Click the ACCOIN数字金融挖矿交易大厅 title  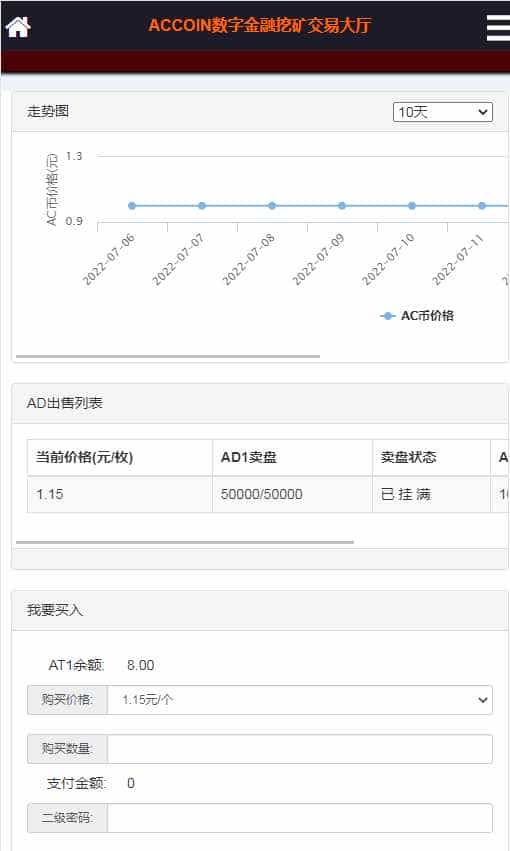pyautogui.click(x=260, y=26)
